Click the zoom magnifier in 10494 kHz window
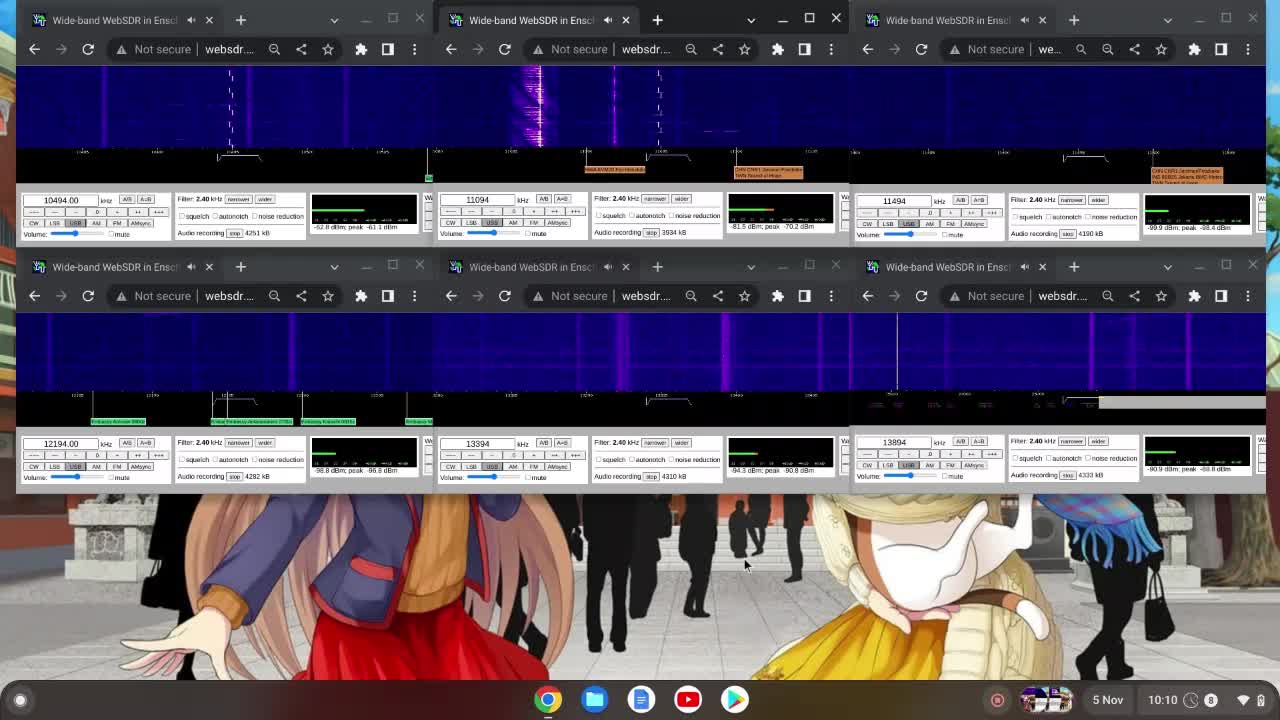This screenshot has width=1280, height=720. point(274,49)
